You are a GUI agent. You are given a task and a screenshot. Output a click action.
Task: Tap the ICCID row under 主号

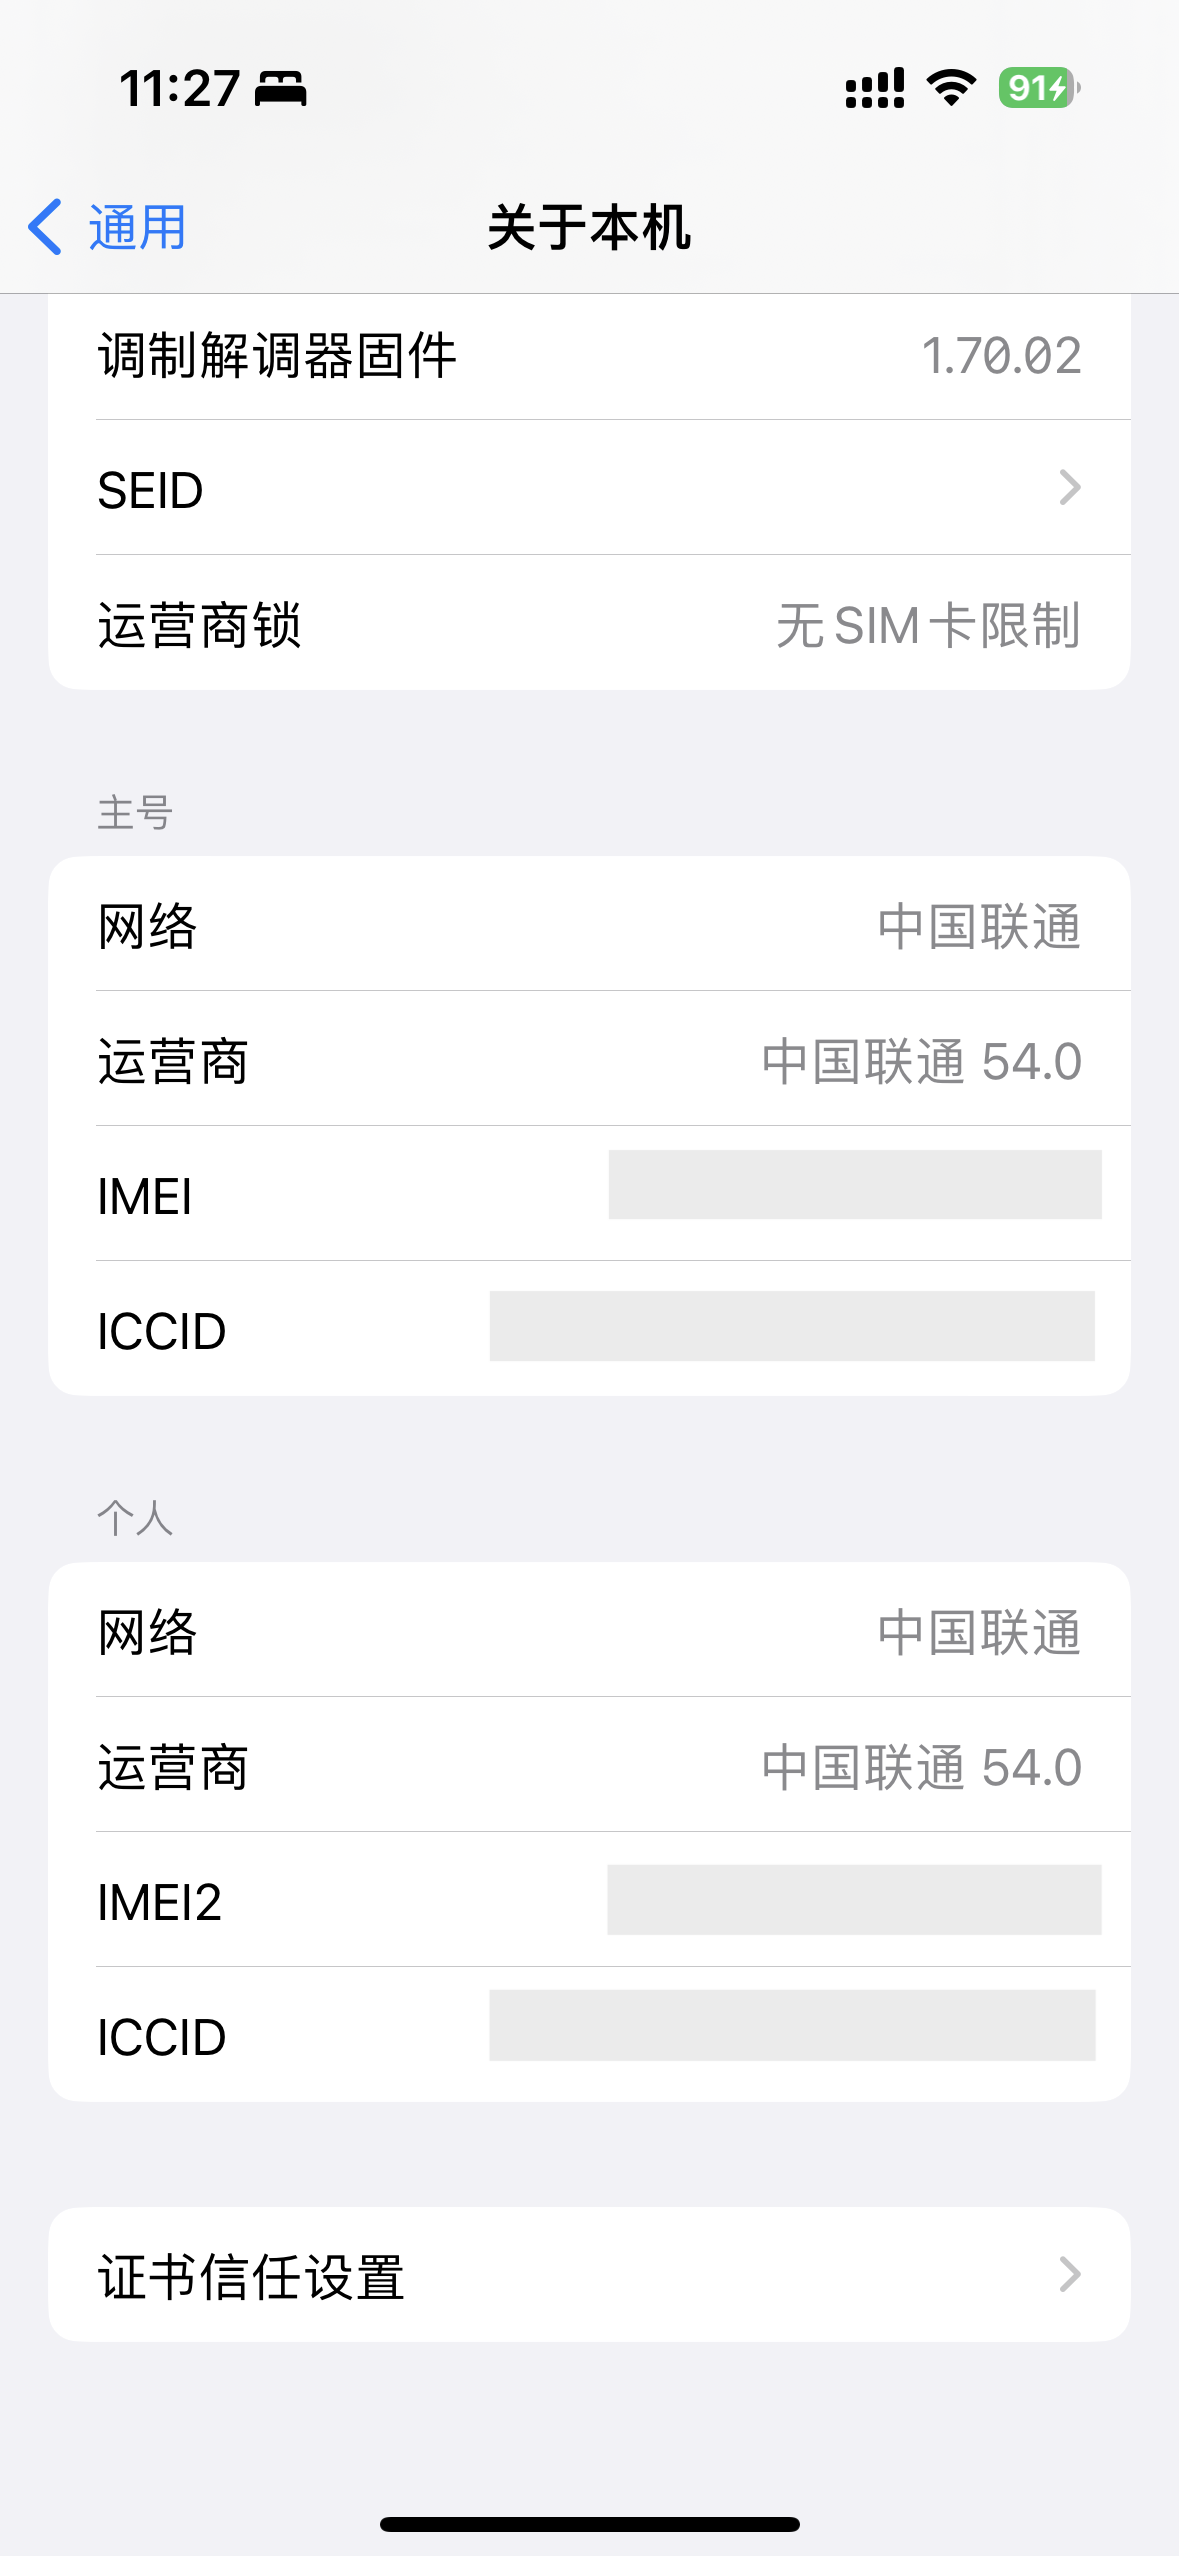click(589, 1330)
